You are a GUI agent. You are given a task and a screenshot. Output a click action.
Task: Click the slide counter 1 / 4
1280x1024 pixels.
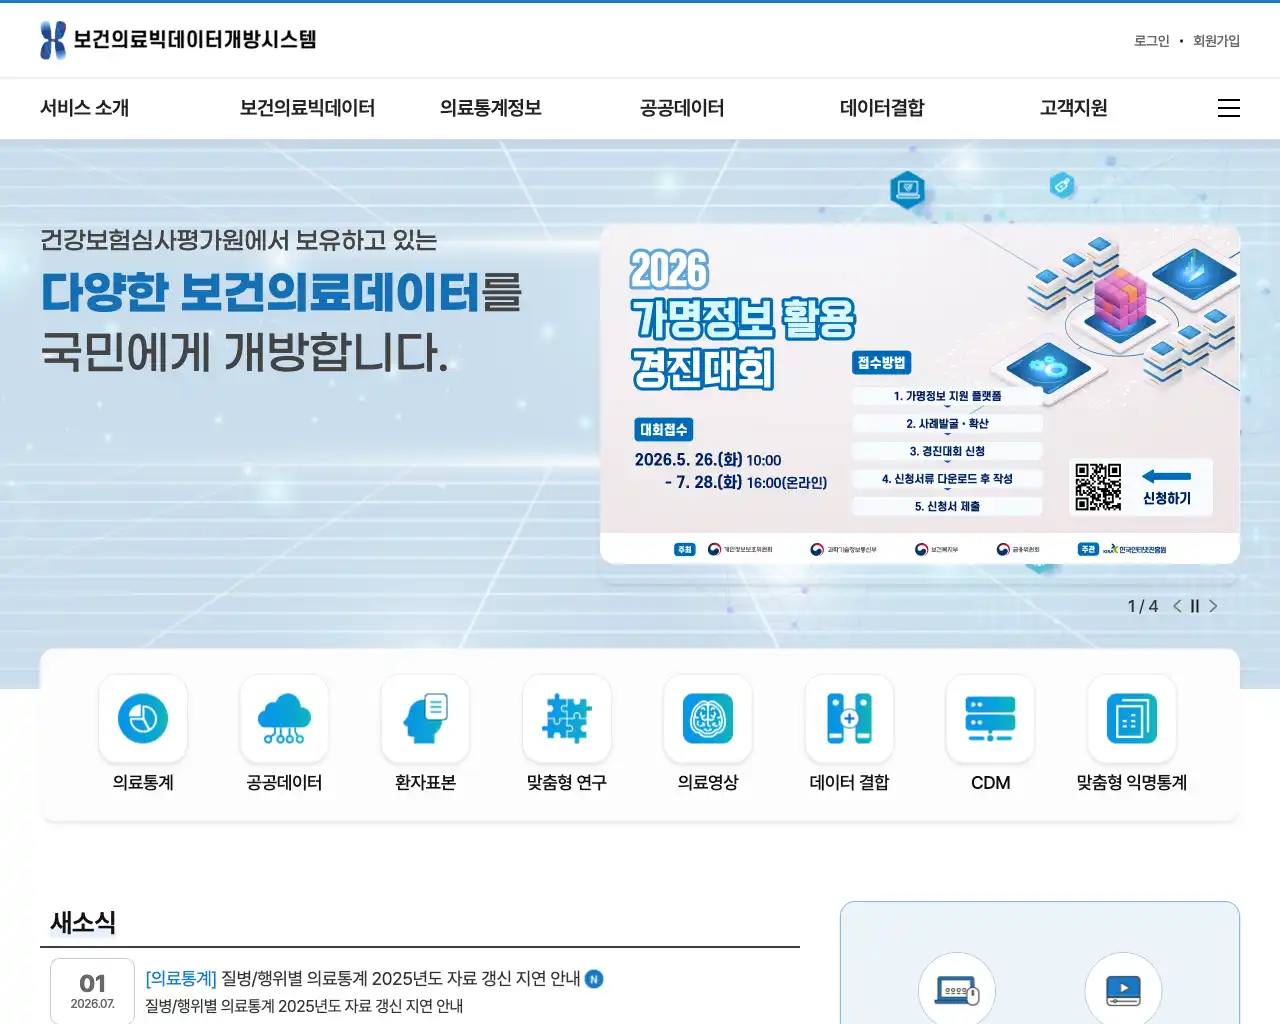pyautogui.click(x=1142, y=606)
